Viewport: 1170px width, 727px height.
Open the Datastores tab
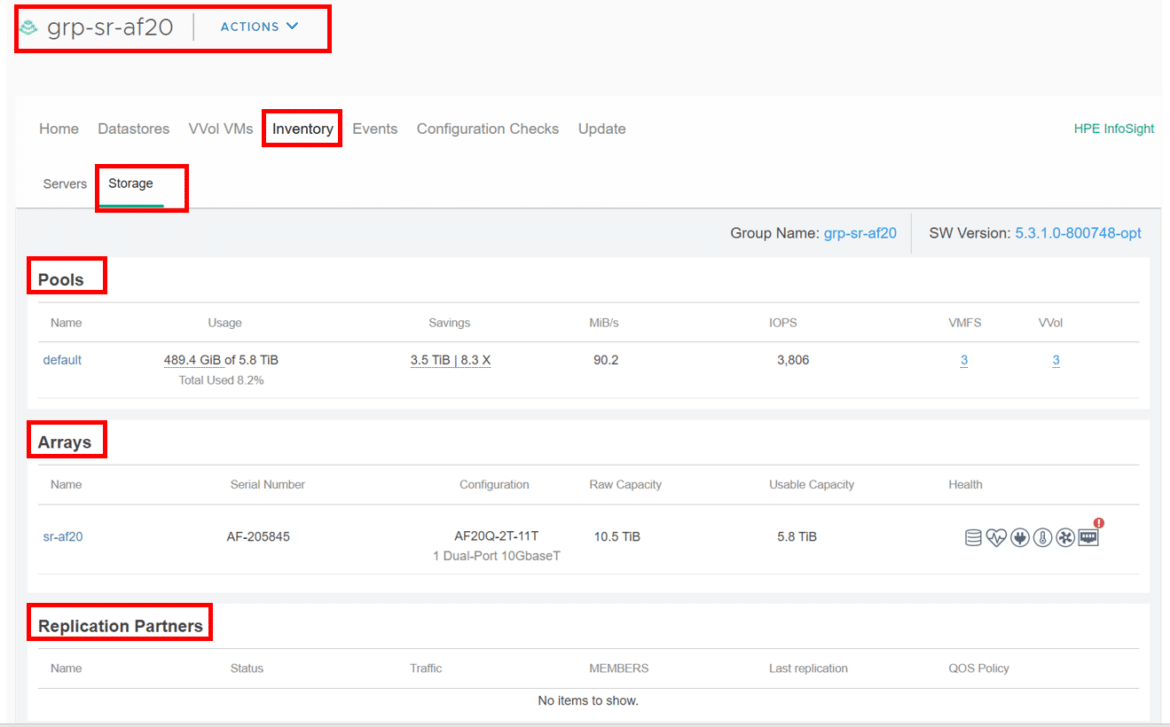click(134, 128)
